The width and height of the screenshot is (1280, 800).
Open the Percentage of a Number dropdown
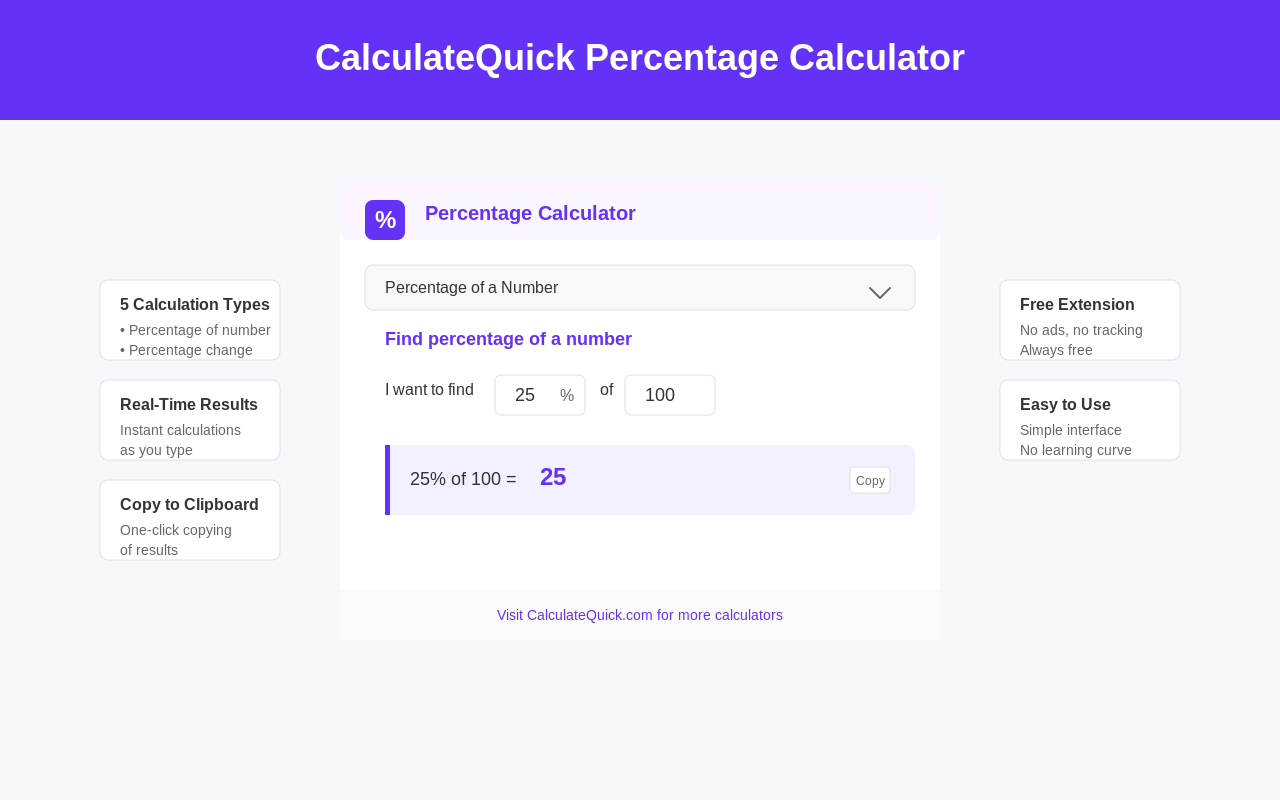pyautogui.click(x=640, y=288)
